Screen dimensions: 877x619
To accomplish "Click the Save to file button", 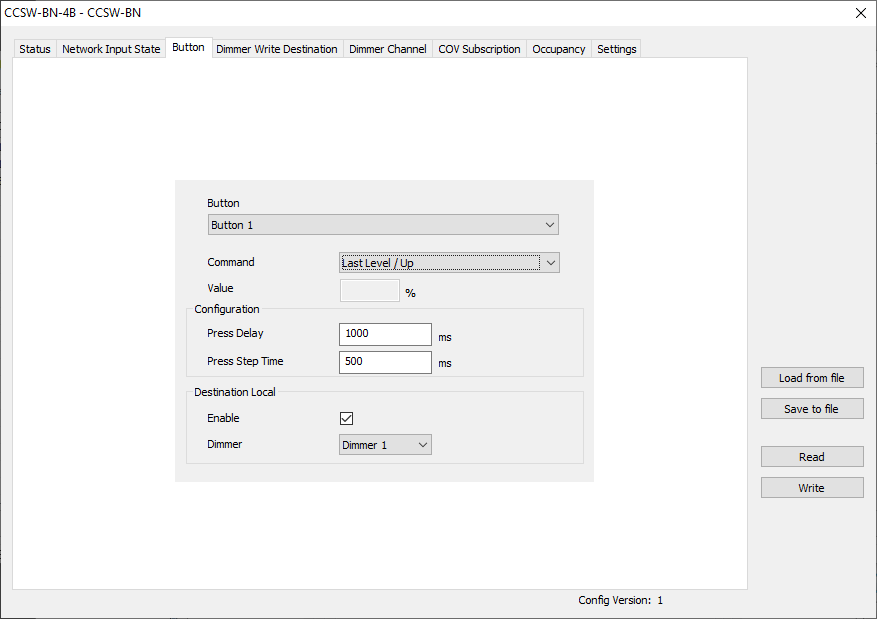I will pos(812,409).
